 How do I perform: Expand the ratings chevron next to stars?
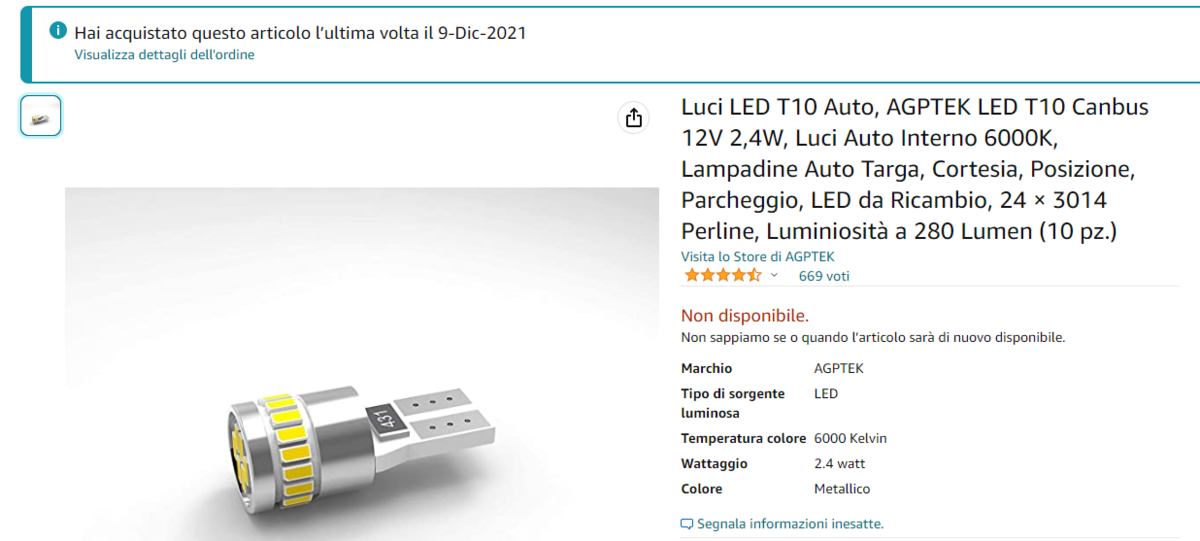click(774, 276)
